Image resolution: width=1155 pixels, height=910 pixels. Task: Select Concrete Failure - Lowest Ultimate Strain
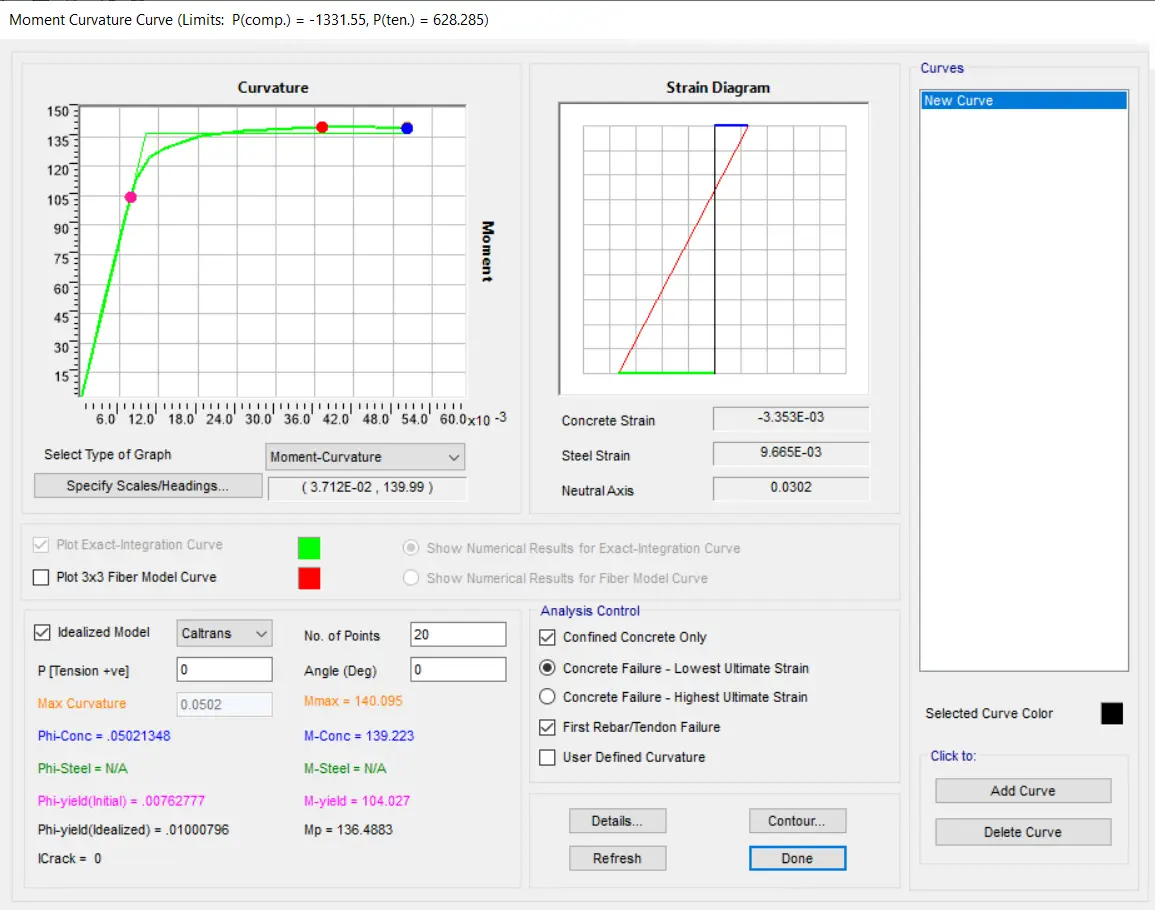[x=547, y=668]
